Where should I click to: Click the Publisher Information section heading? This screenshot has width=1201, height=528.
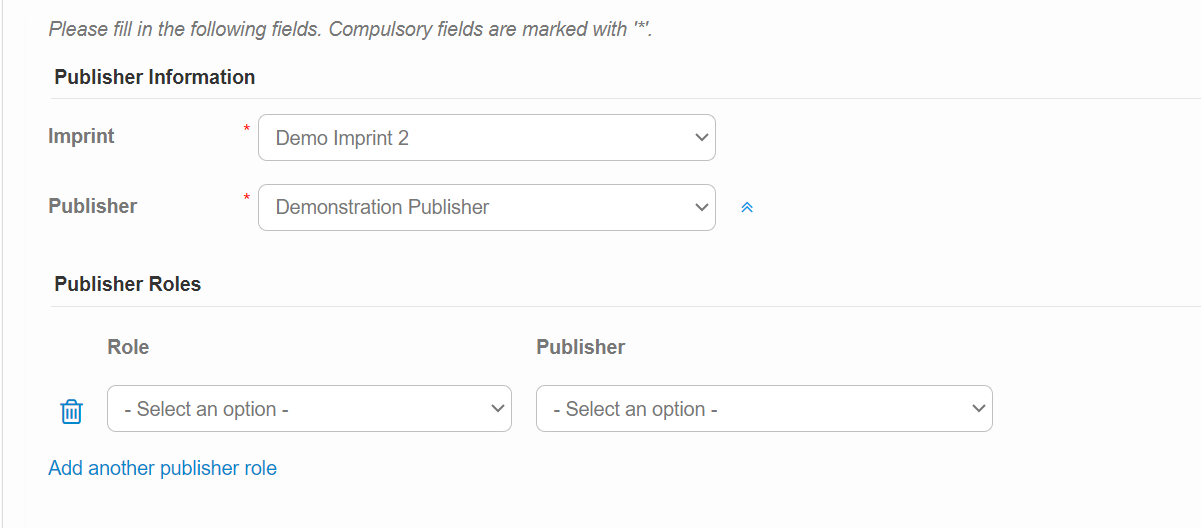(155, 77)
